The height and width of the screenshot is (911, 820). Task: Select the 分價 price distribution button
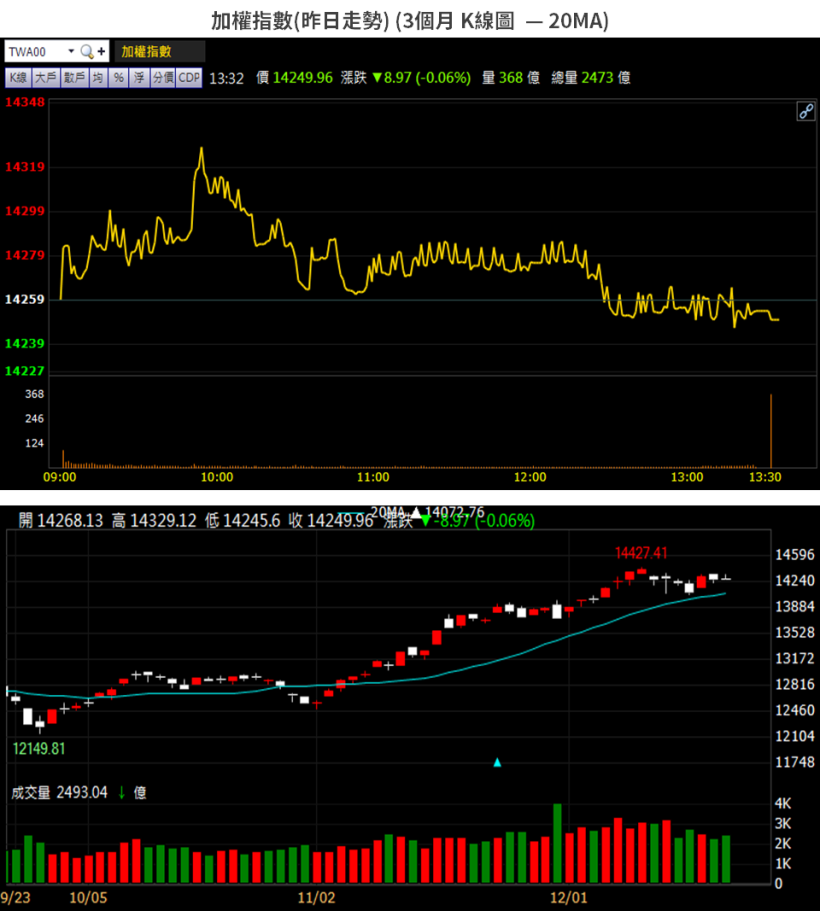coord(163,78)
